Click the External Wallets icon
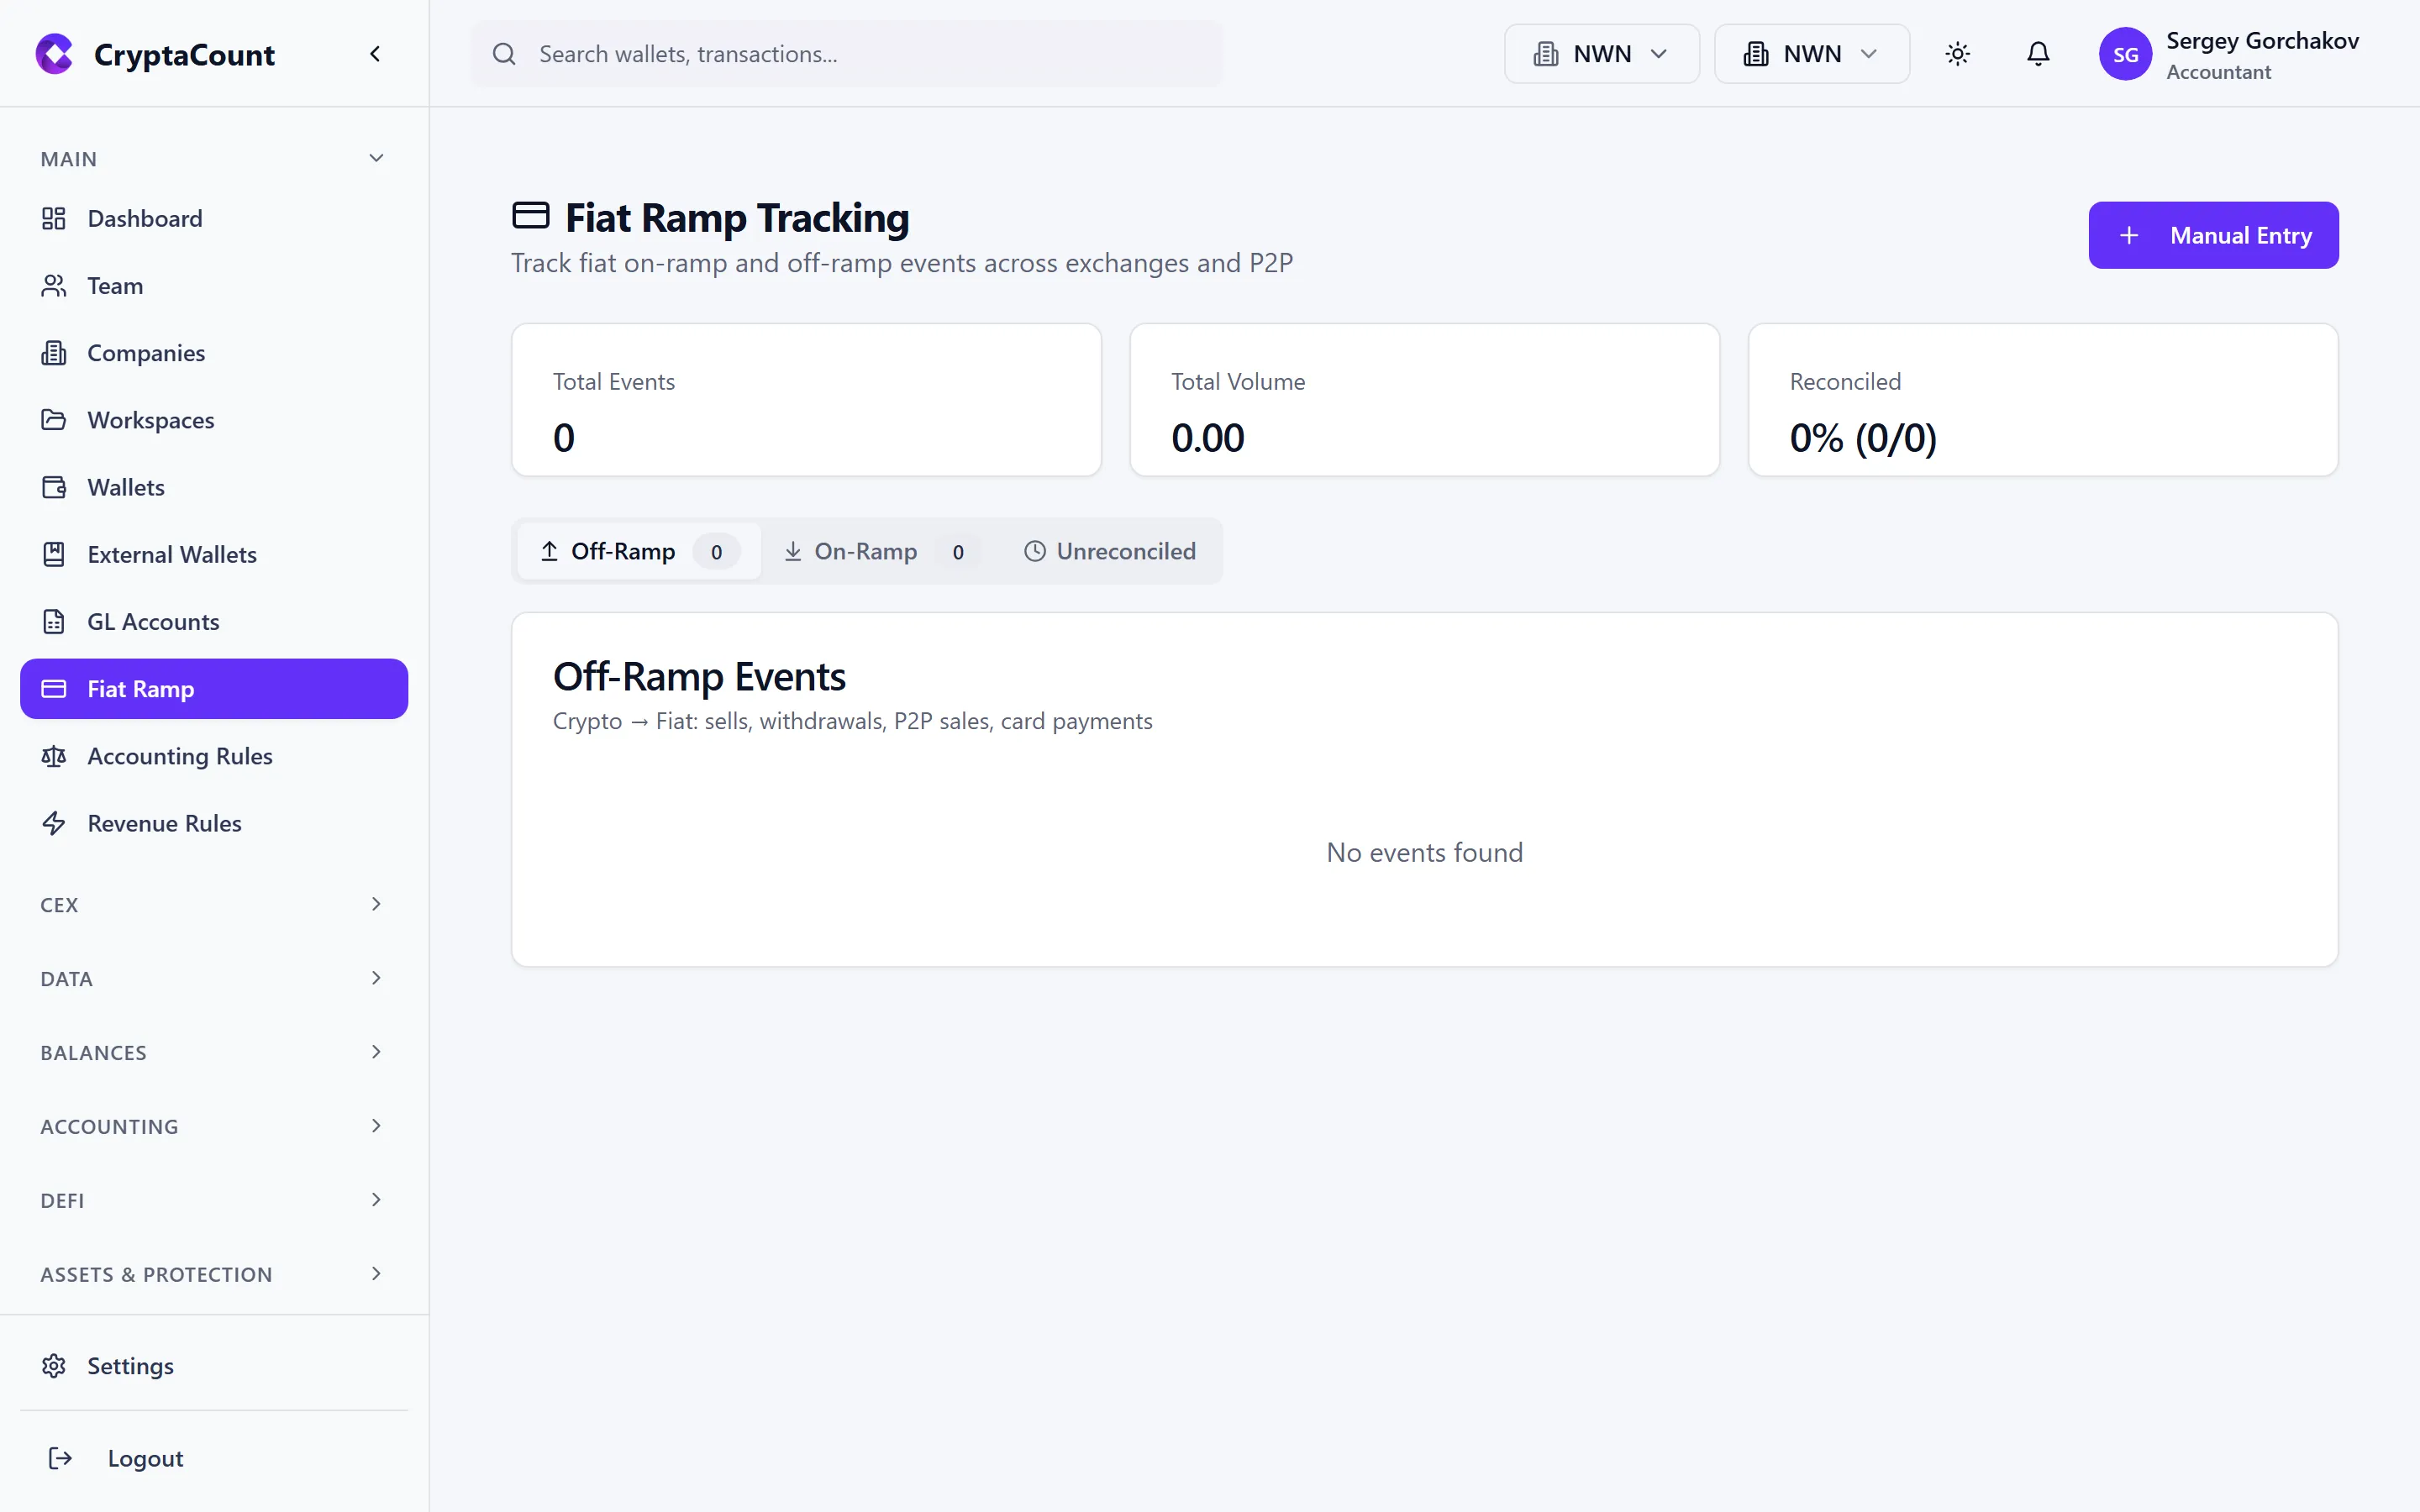2420x1512 pixels. [54, 554]
